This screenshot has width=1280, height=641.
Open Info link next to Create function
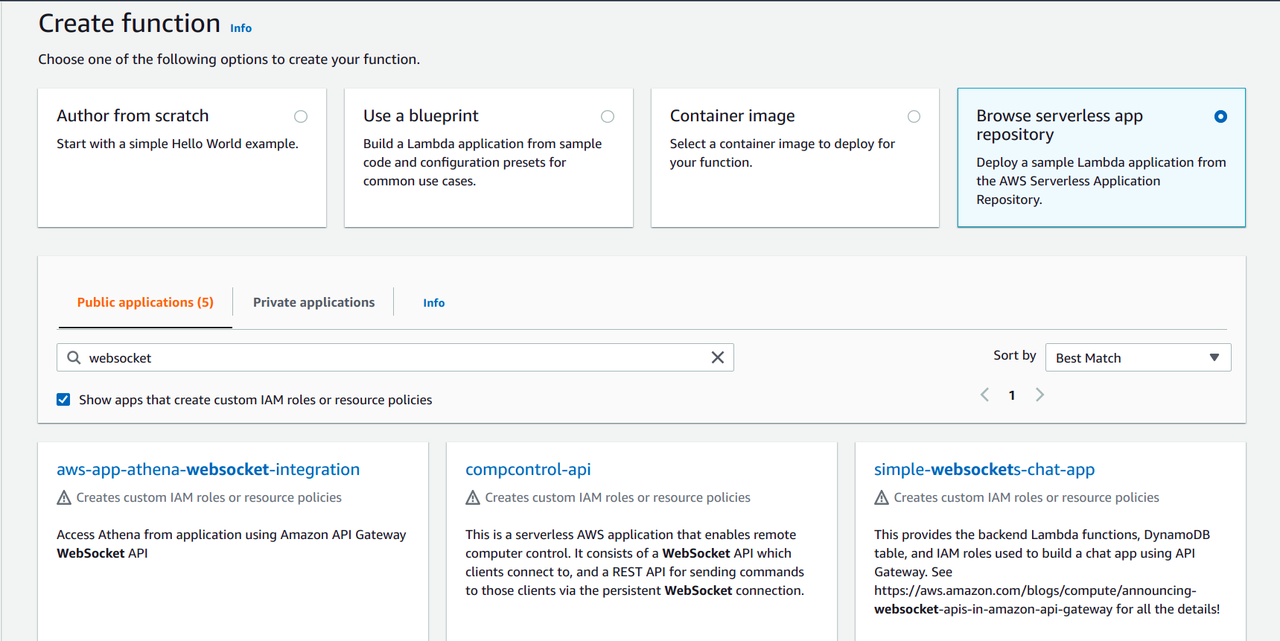click(241, 28)
